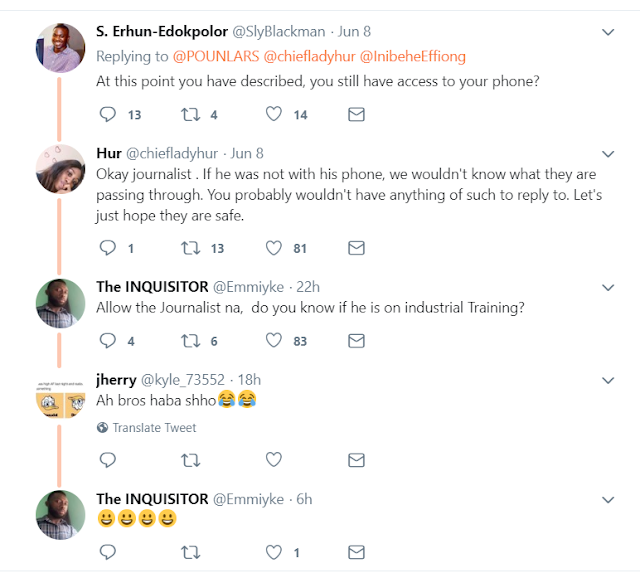Reply to Hur's 'Okay journalist' tweet
640x578 pixels.
point(110,248)
